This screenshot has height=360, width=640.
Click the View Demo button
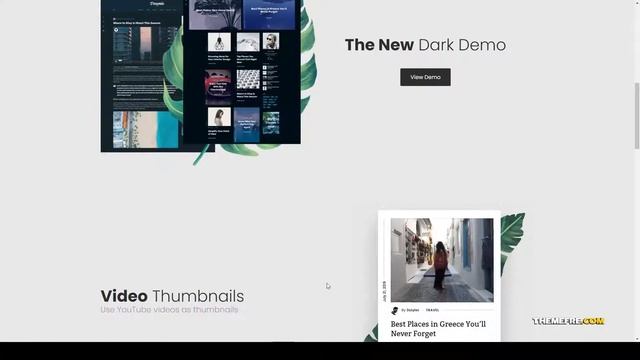pyautogui.click(x=425, y=77)
